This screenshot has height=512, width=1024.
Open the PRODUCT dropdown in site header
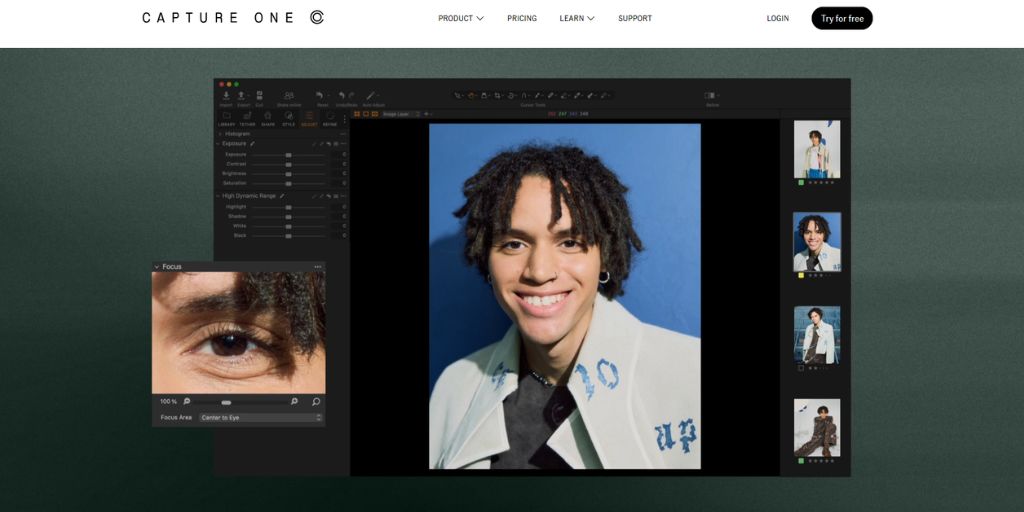tap(460, 18)
